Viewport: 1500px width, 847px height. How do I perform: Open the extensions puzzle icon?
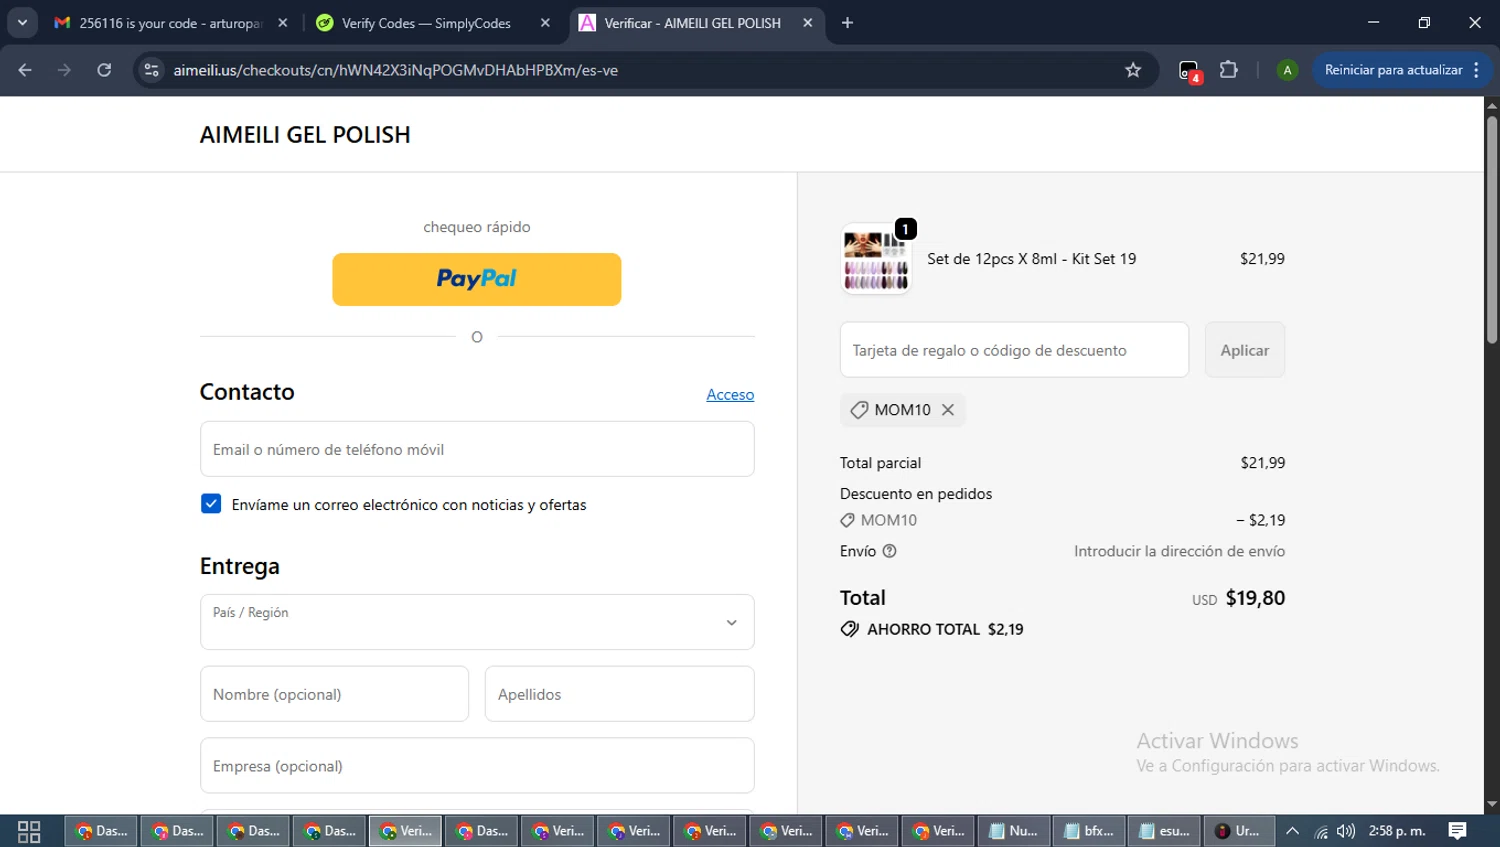(1229, 70)
